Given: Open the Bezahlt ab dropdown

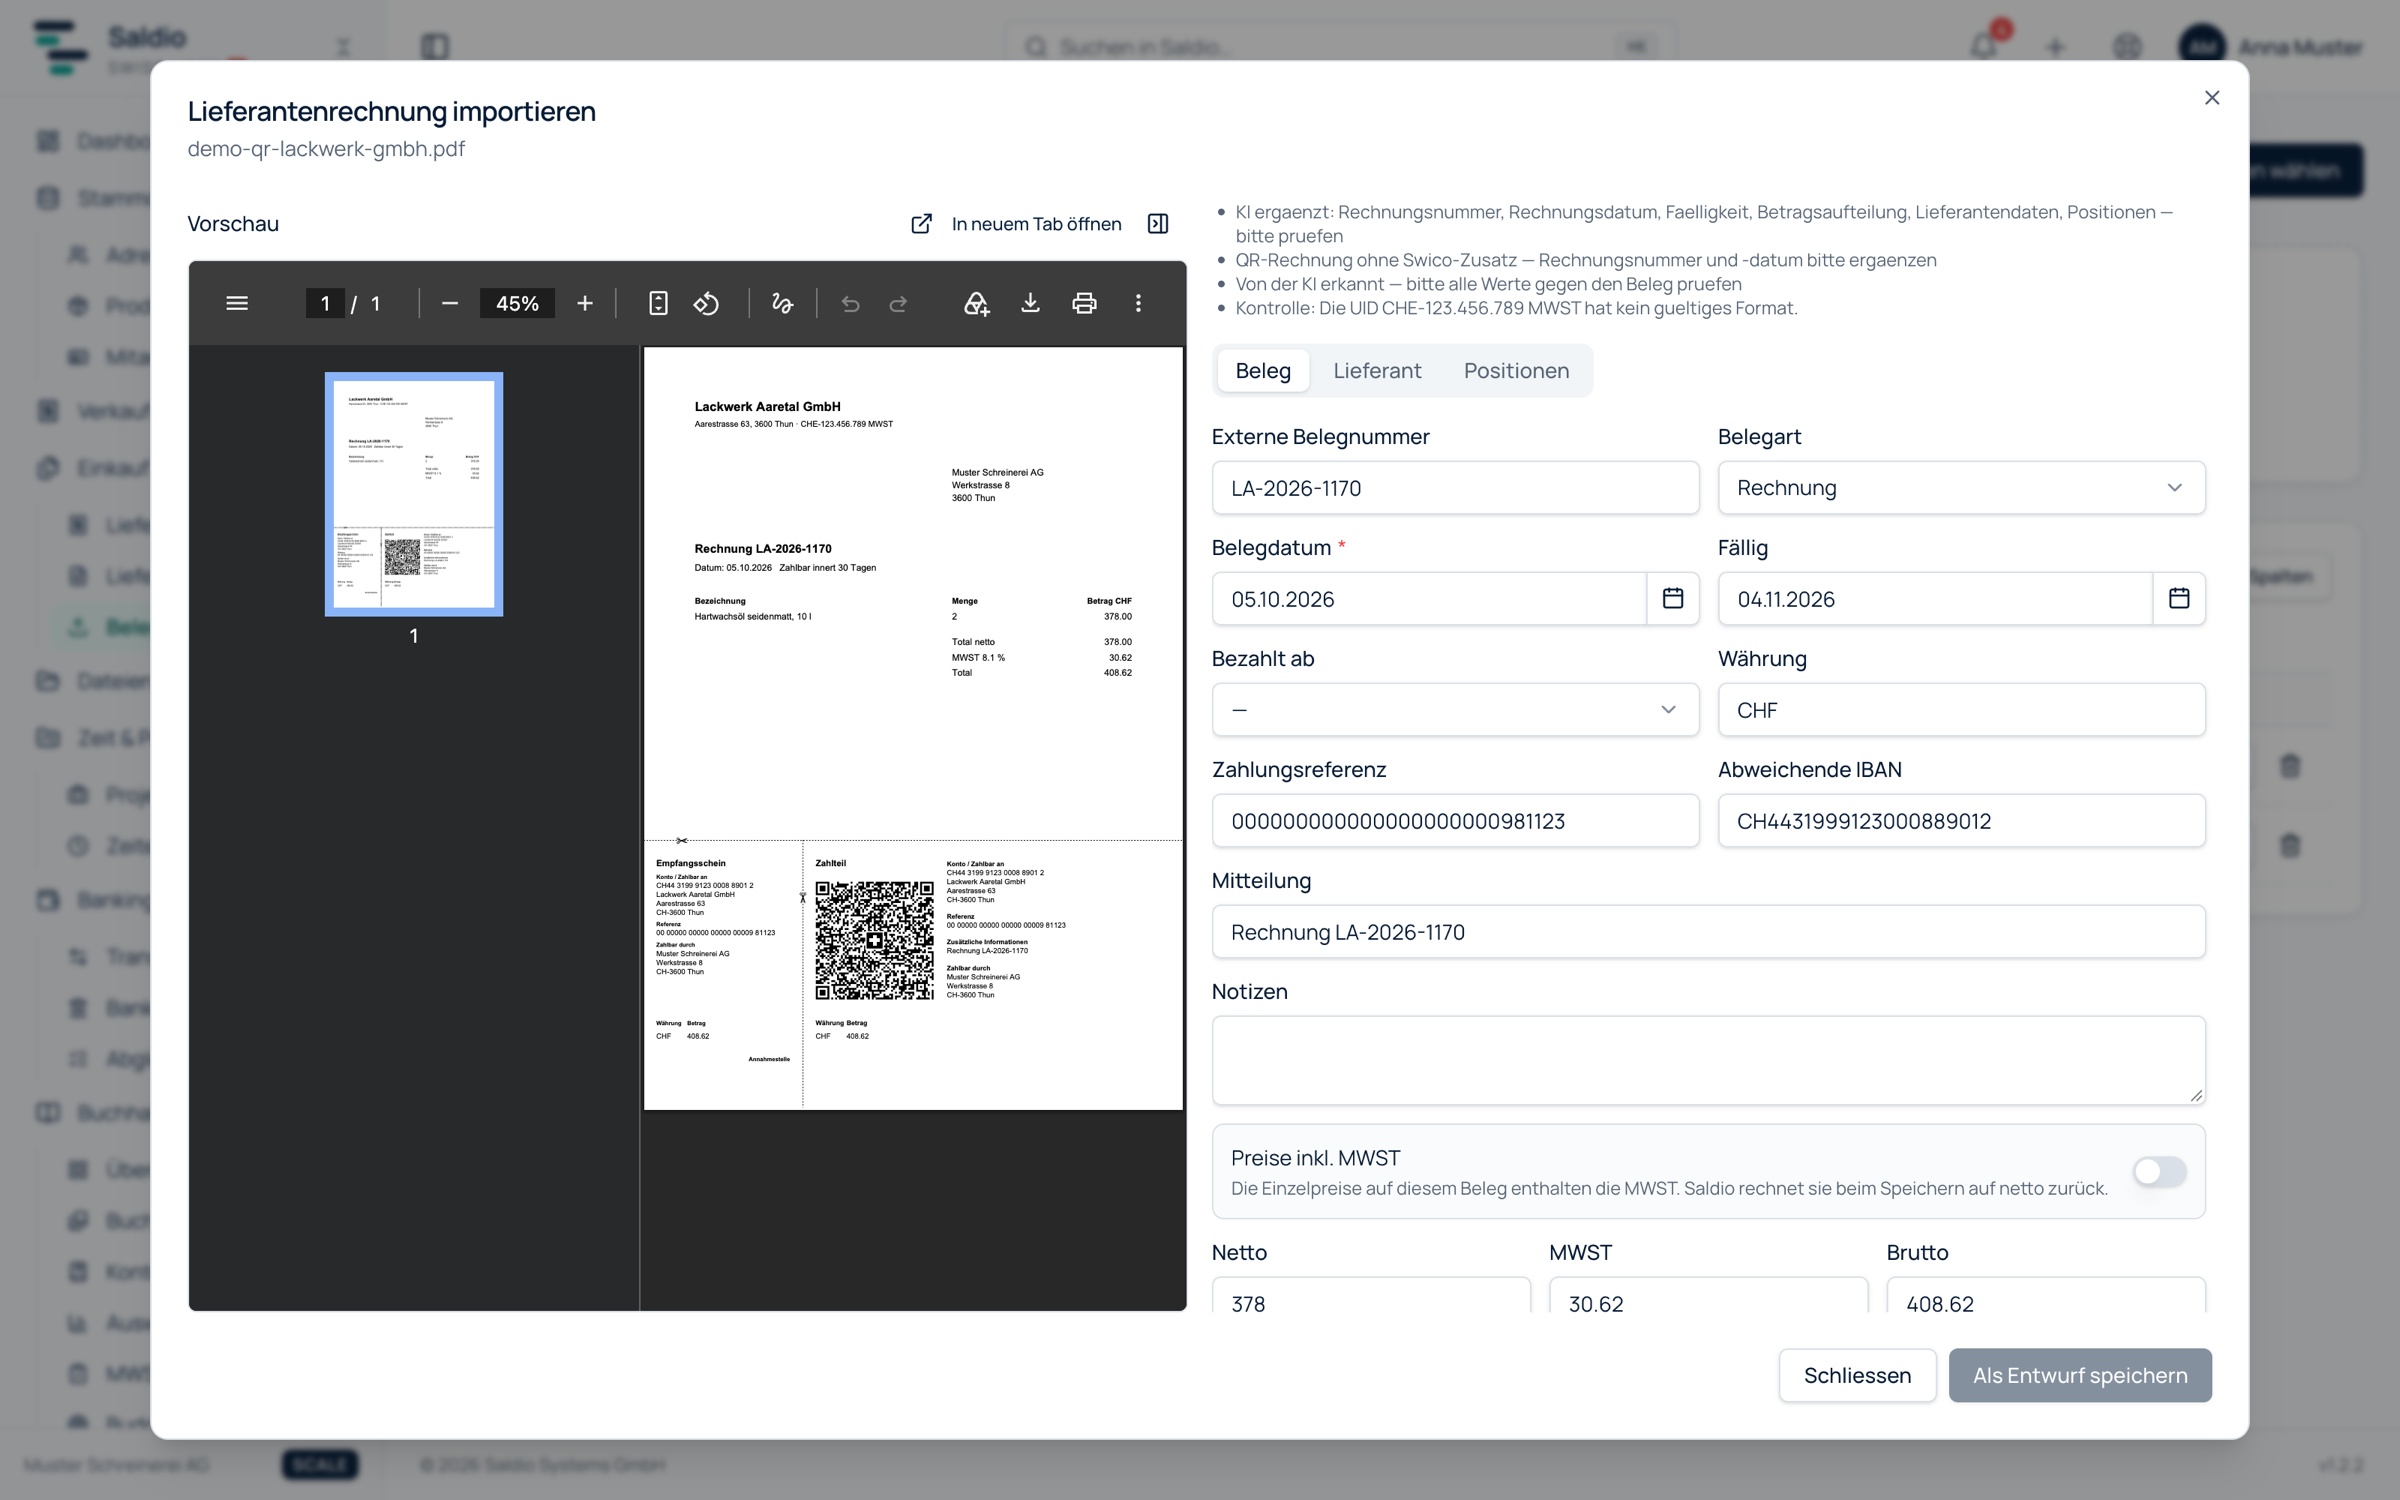Looking at the screenshot, I should 1455,710.
